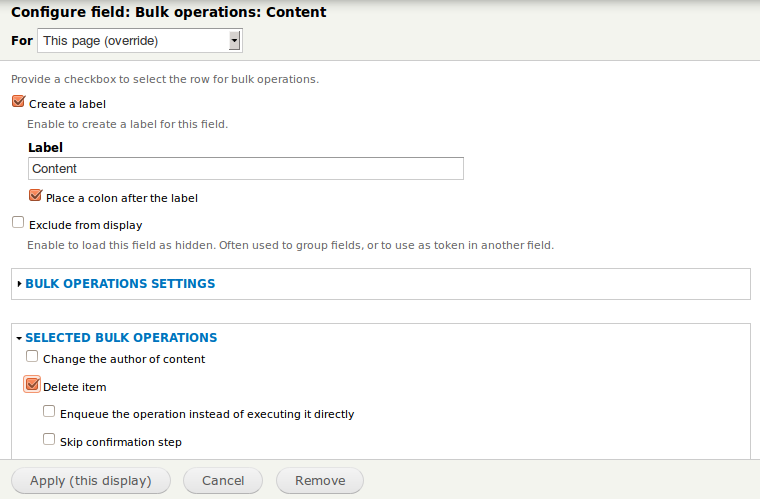Click into the Label text field containing 'Content'
760x499 pixels.
(x=245, y=169)
